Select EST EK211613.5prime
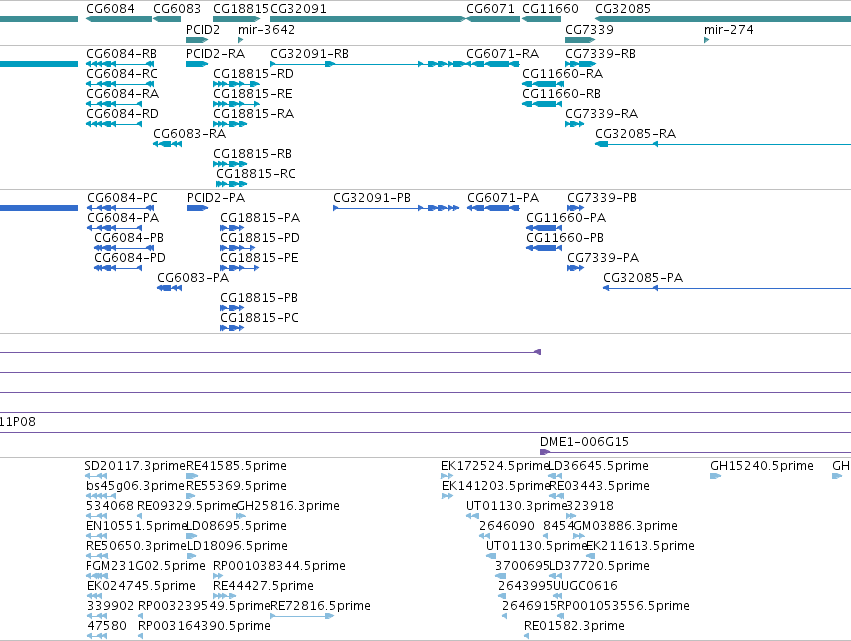This screenshot has height=641, width=851. coord(640,545)
